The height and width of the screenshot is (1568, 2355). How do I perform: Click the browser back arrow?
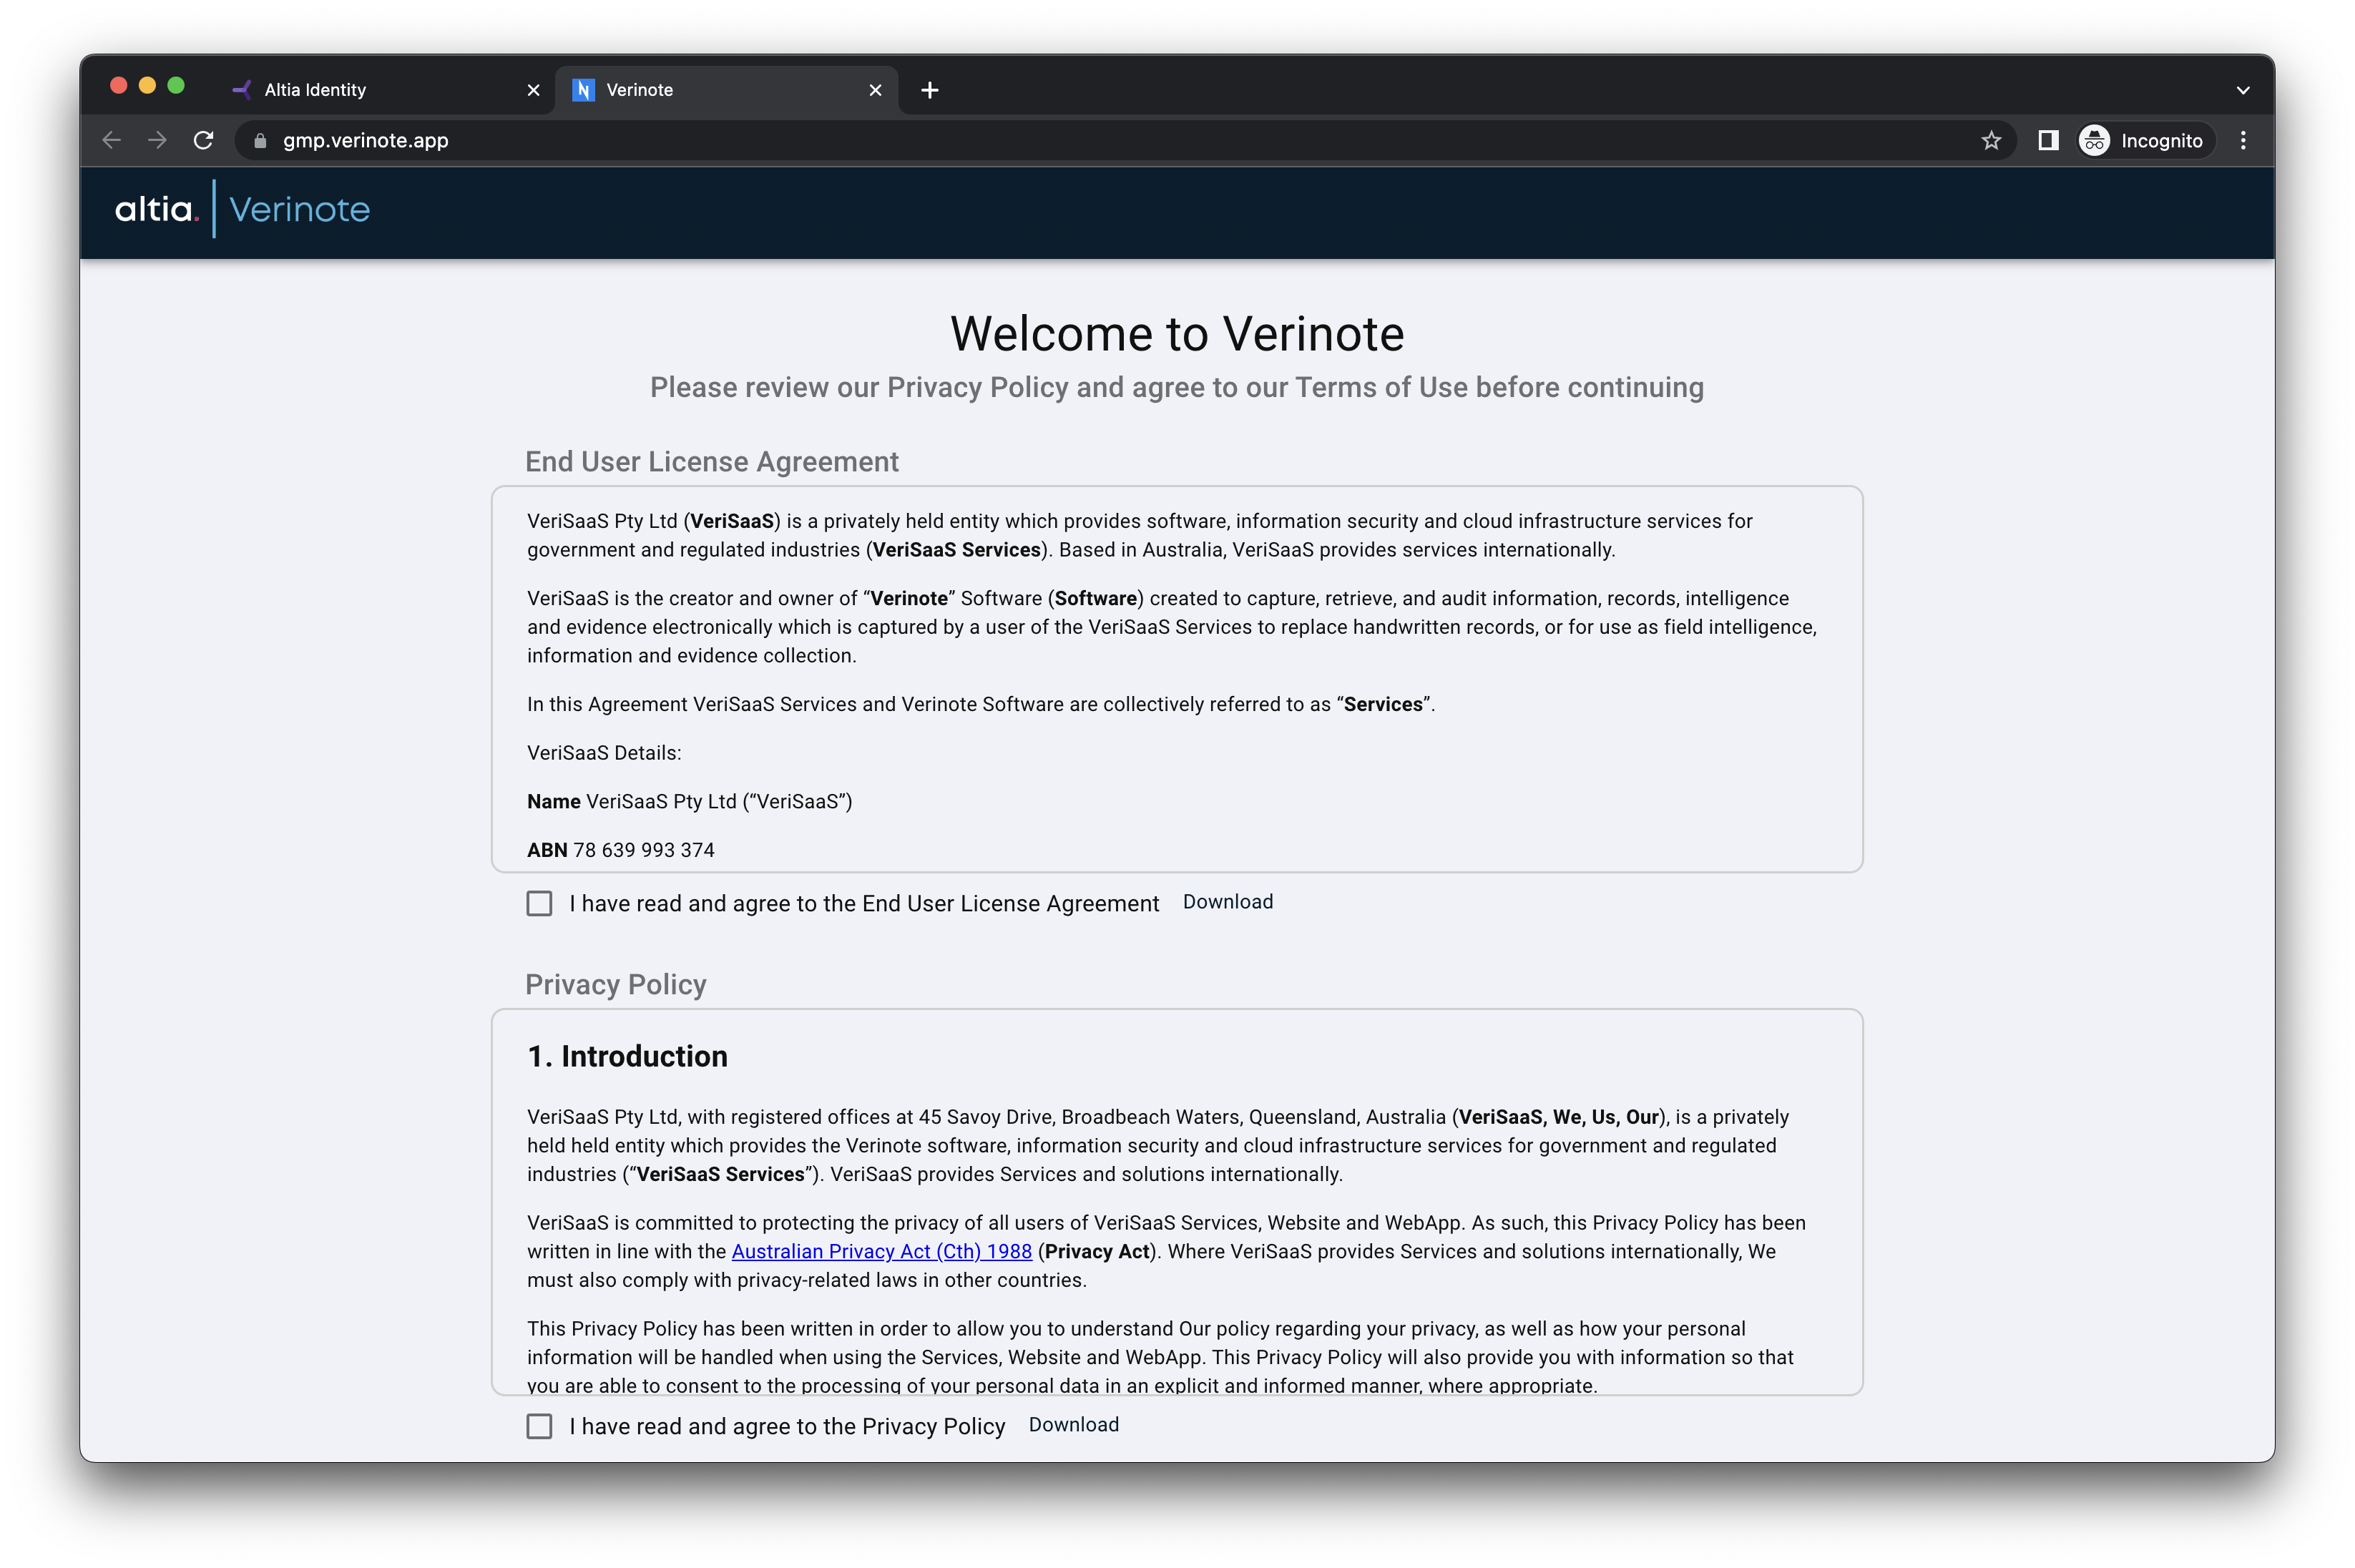point(112,140)
